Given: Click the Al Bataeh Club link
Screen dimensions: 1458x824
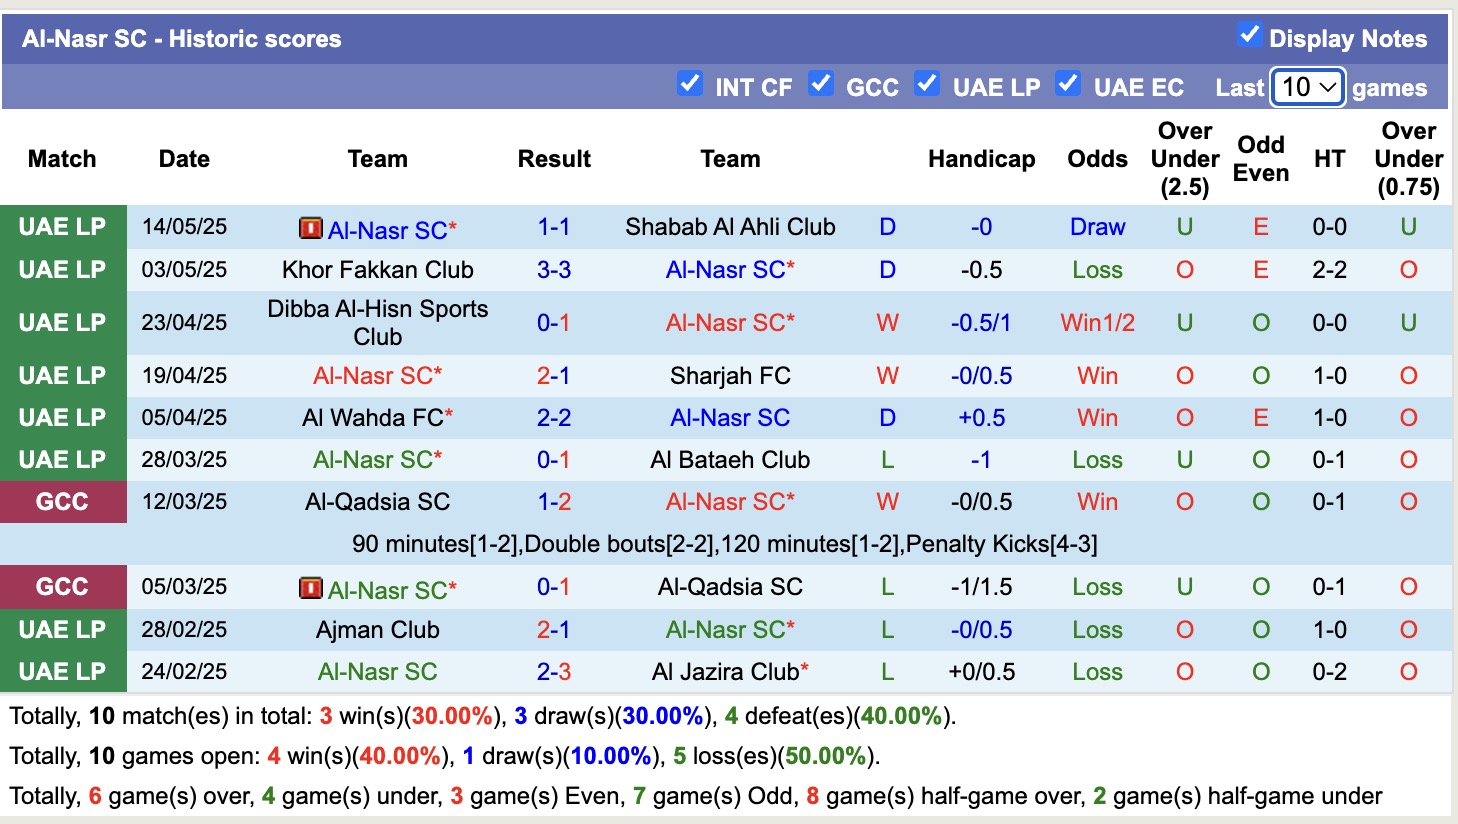Looking at the screenshot, I should click(730, 459).
